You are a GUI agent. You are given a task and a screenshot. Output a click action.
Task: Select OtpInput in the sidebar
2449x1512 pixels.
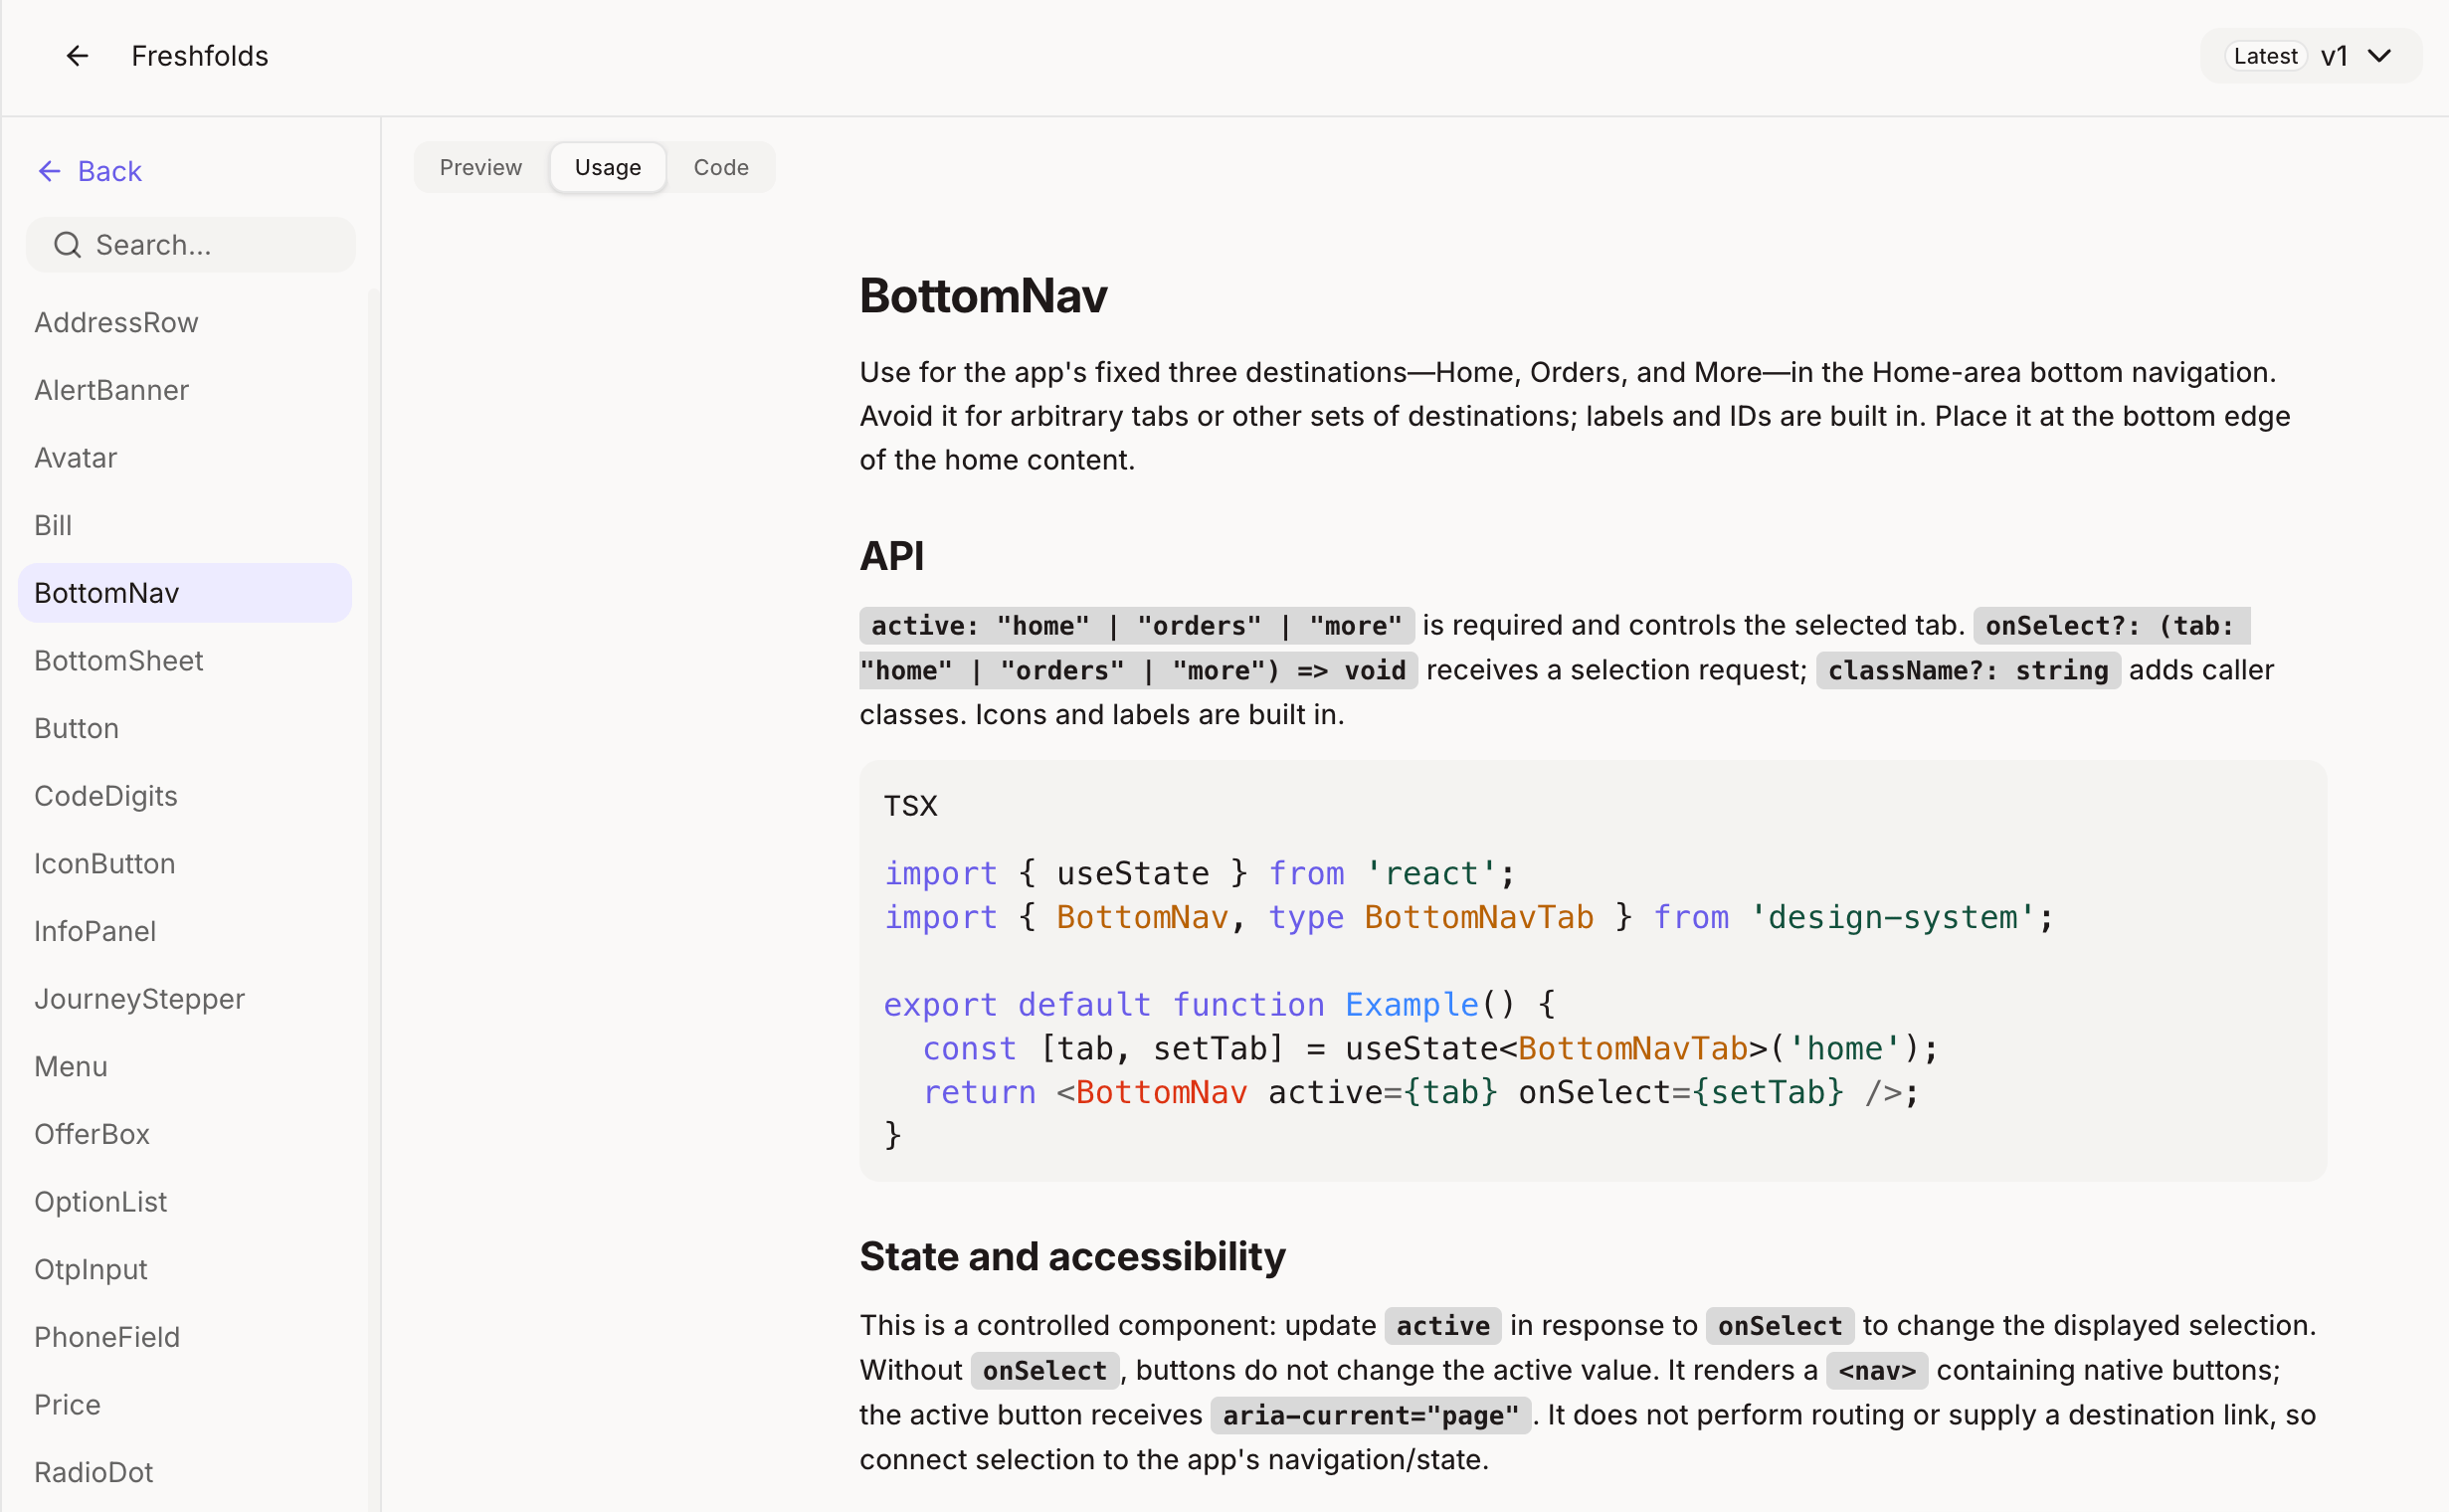(x=185, y=1269)
